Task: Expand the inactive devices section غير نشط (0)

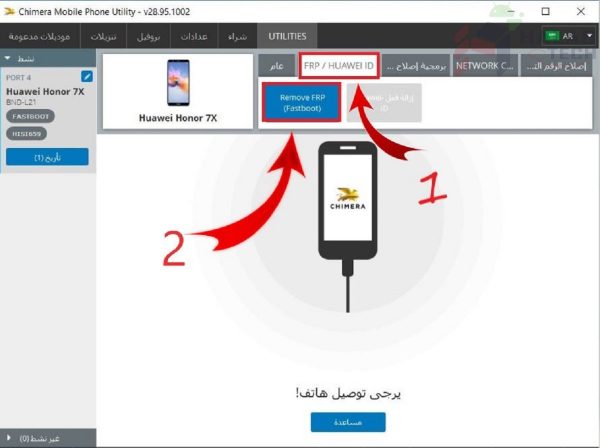Action: (x=8, y=438)
